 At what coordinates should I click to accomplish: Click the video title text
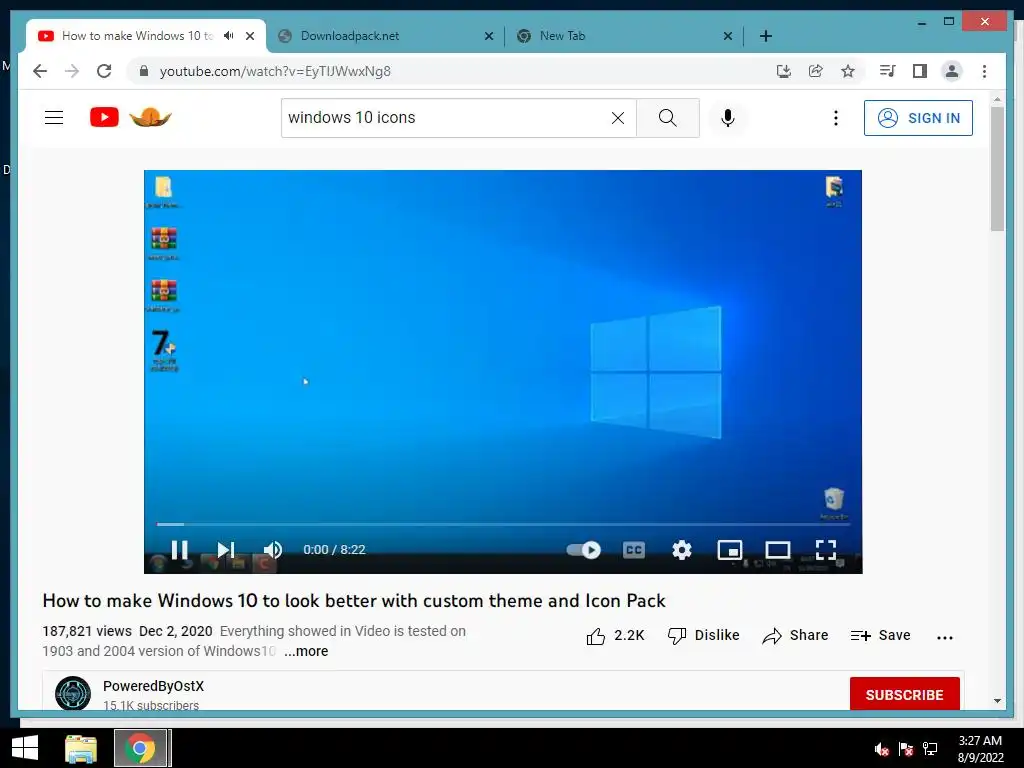(354, 601)
